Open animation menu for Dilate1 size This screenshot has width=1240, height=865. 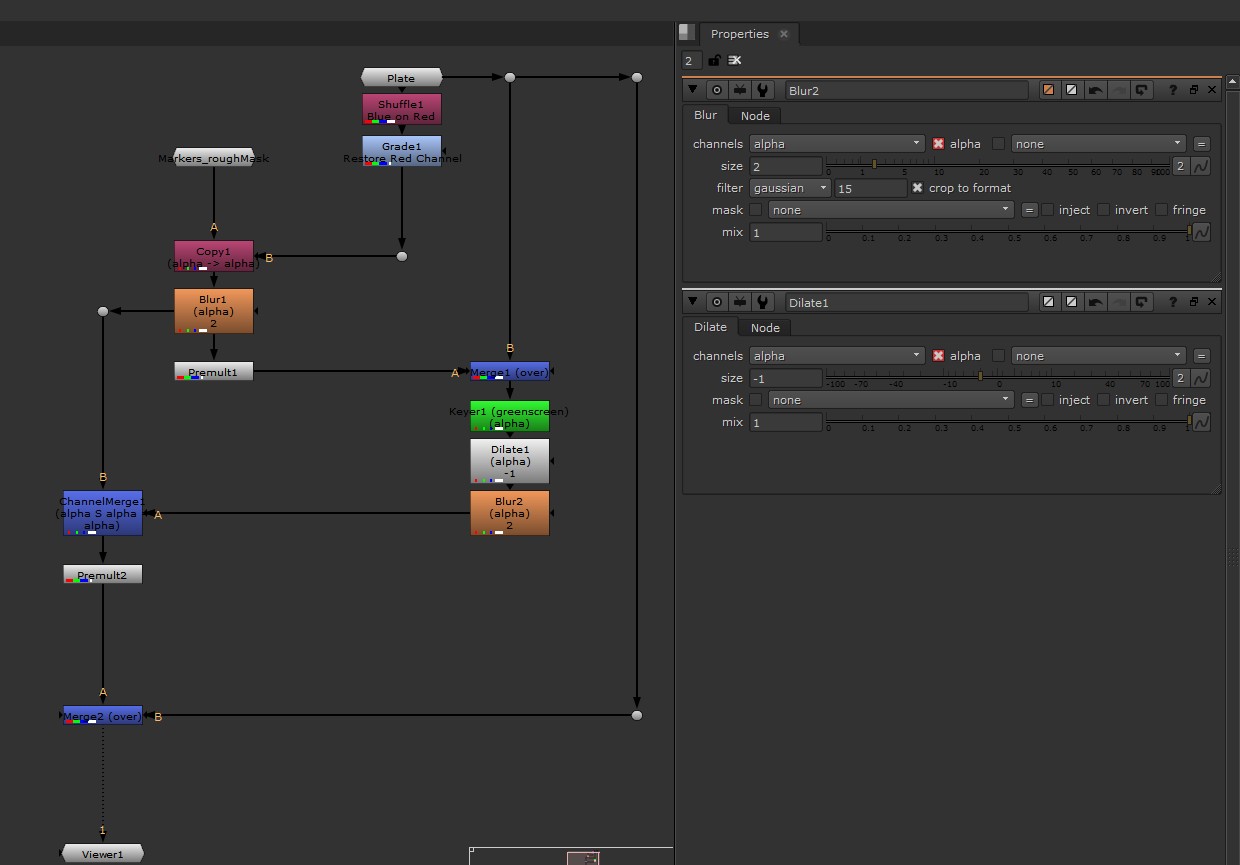point(1201,378)
